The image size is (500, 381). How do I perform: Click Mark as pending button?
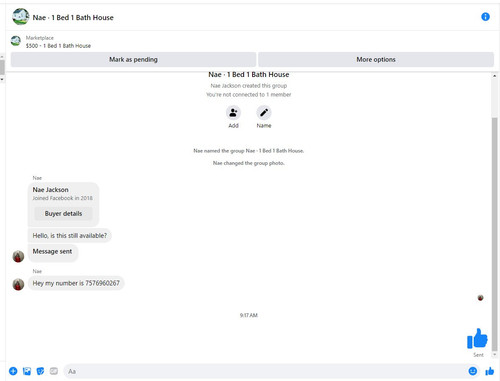(x=133, y=59)
